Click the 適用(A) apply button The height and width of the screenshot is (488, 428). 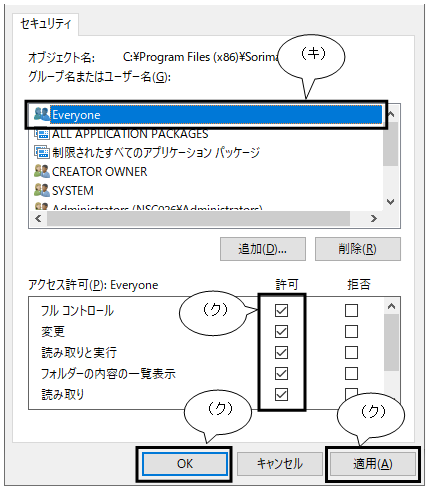point(373,464)
